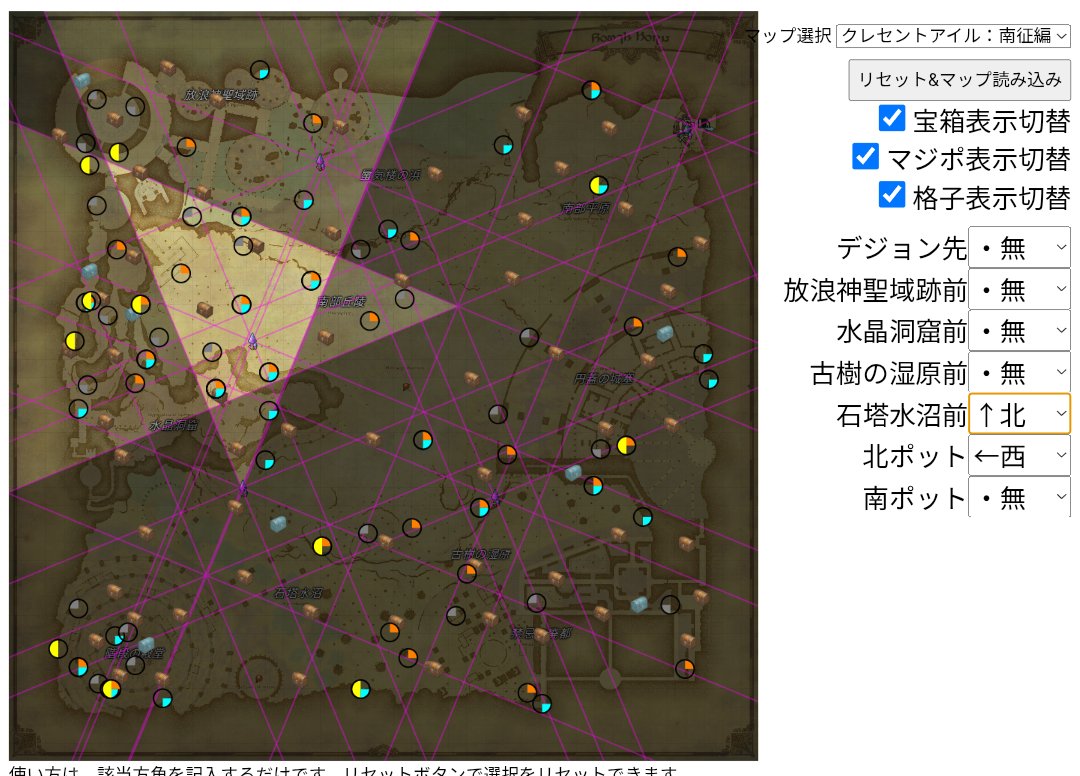Image resolution: width=1080 pixels, height=776 pixels.
Task: Toggle the 宝箱表示切替 checkbox
Action: (x=892, y=118)
